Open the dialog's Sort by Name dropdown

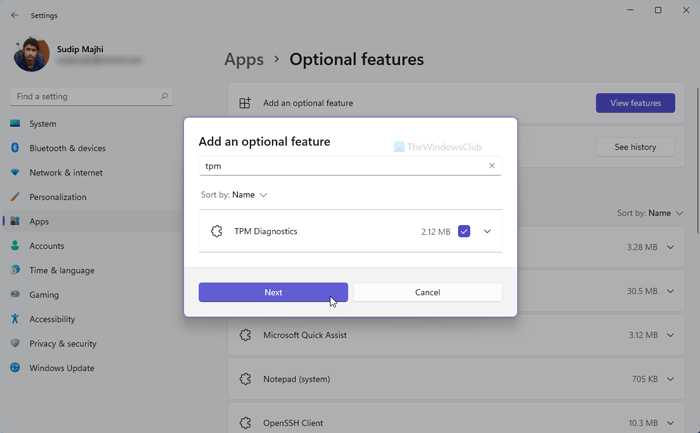[234, 195]
